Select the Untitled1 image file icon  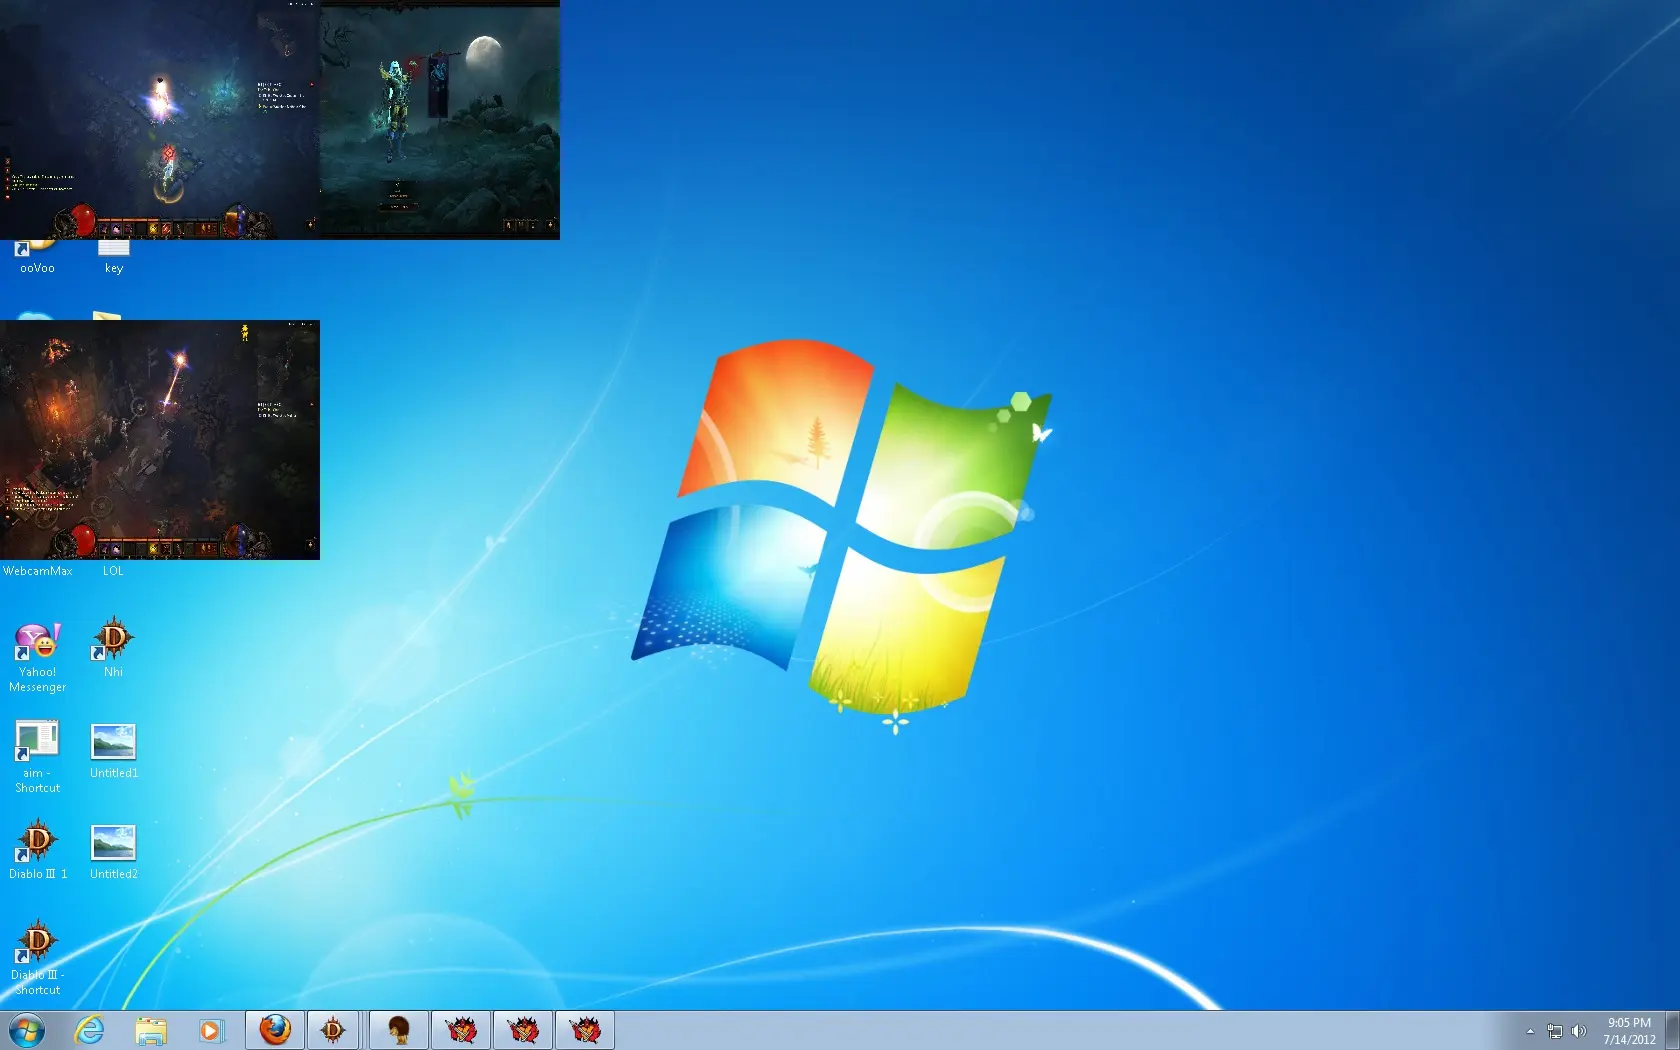click(x=113, y=751)
